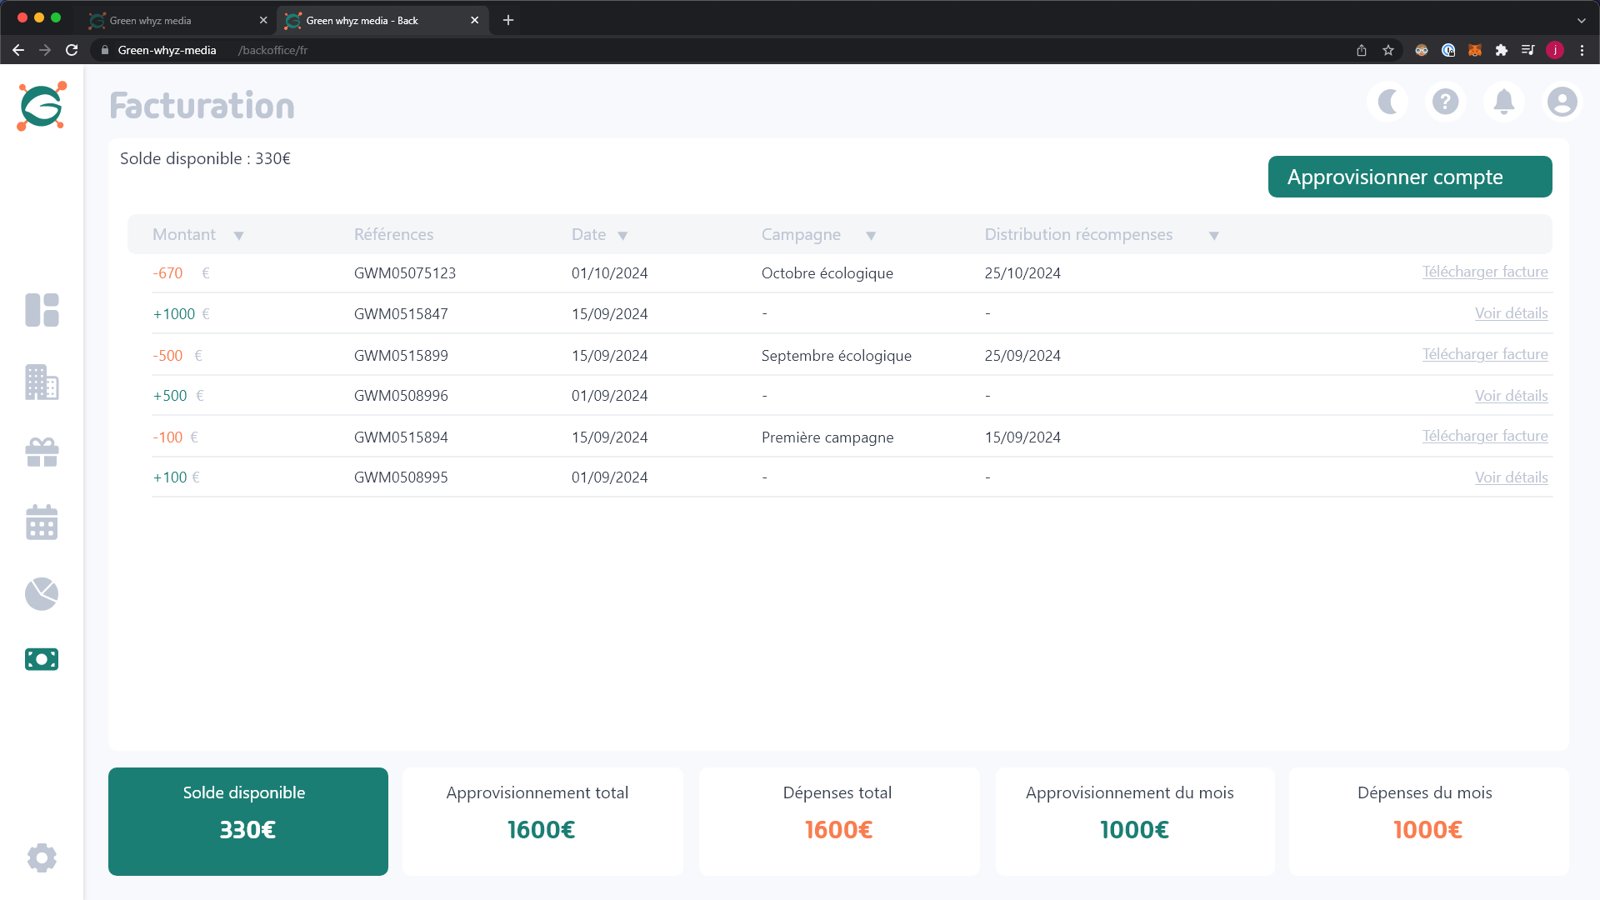Click the share icon in address bar
The height and width of the screenshot is (900, 1600).
pos(1361,50)
